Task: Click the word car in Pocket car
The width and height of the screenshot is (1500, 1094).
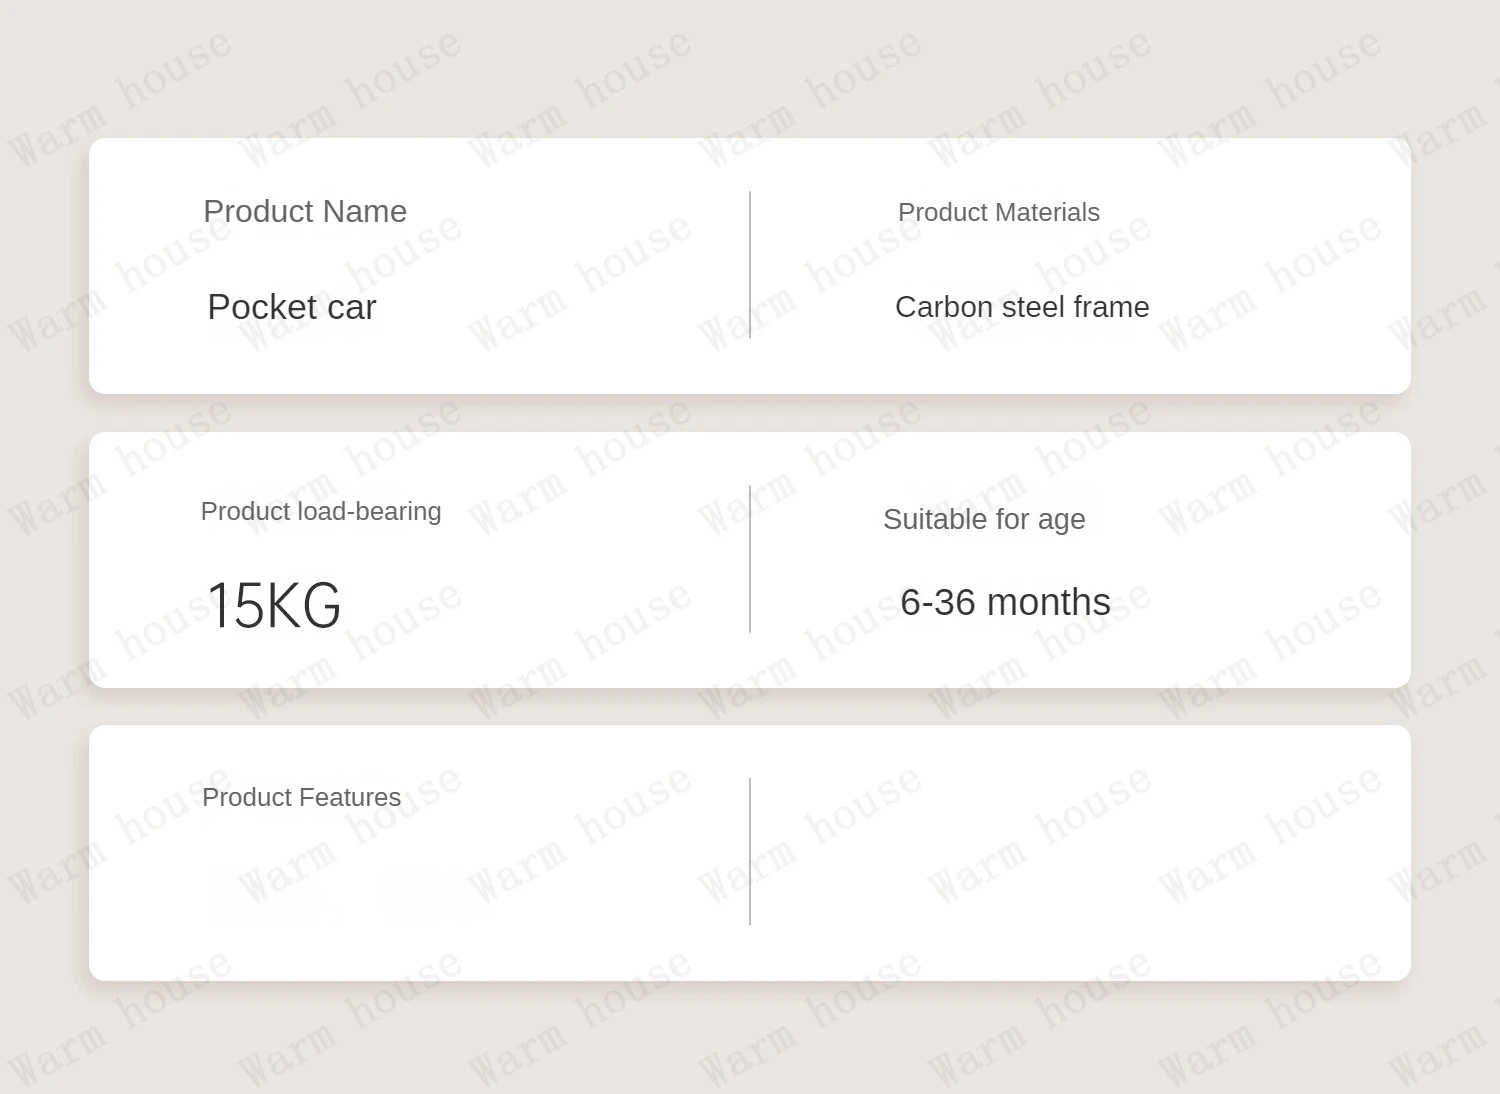Action: click(351, 308)
